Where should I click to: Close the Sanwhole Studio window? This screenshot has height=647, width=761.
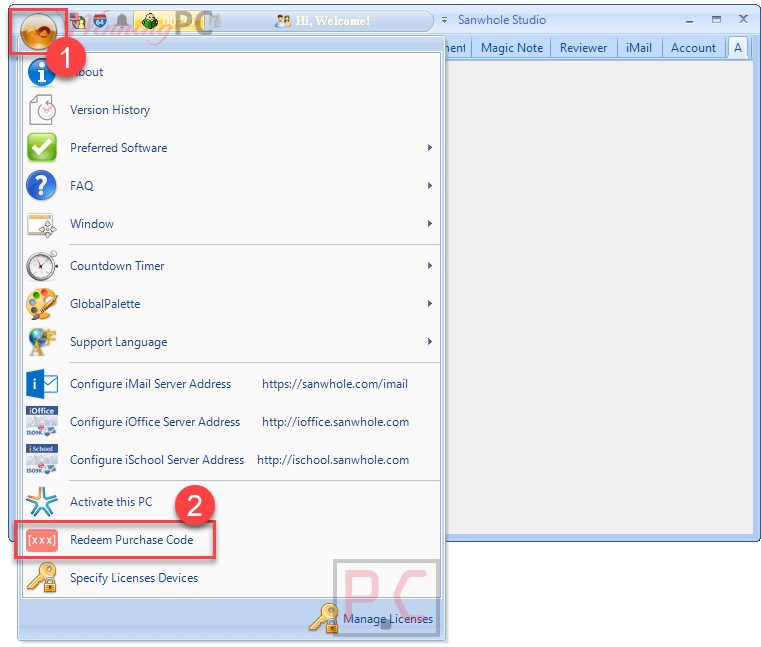pos(743,19)
